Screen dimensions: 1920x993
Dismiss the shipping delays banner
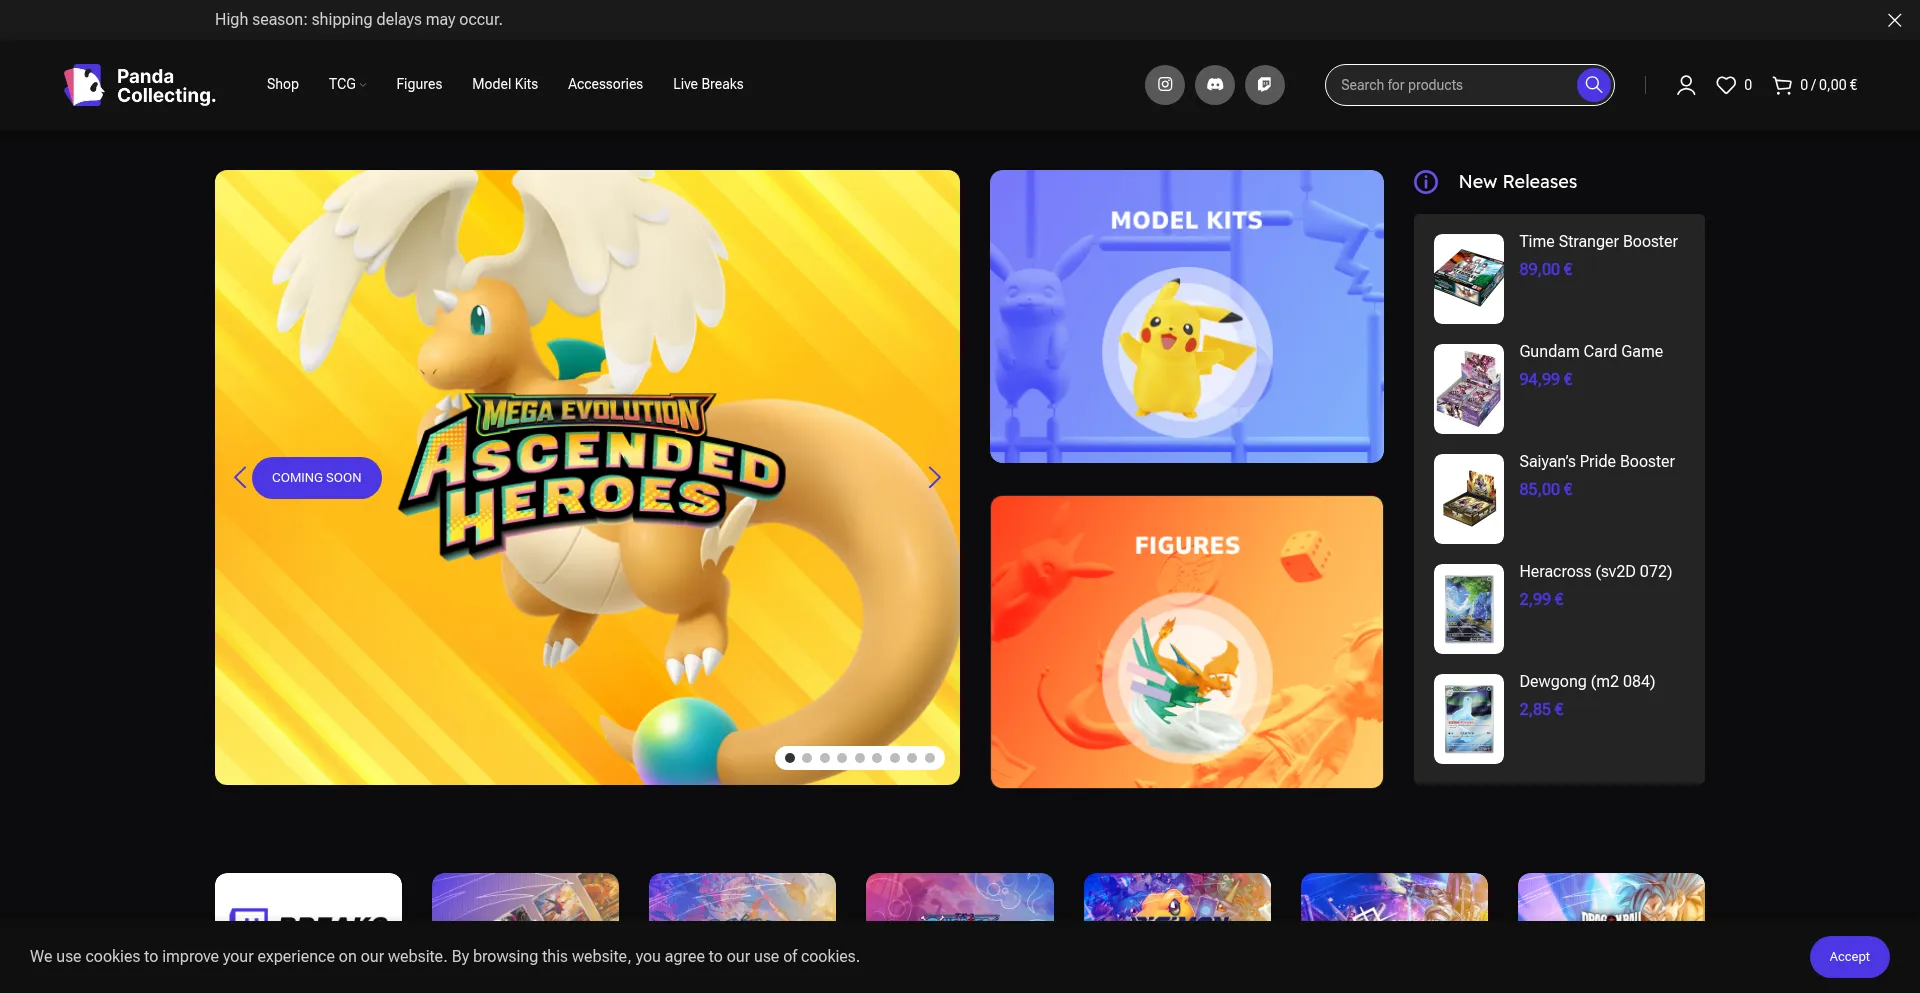coord(1894,20)
